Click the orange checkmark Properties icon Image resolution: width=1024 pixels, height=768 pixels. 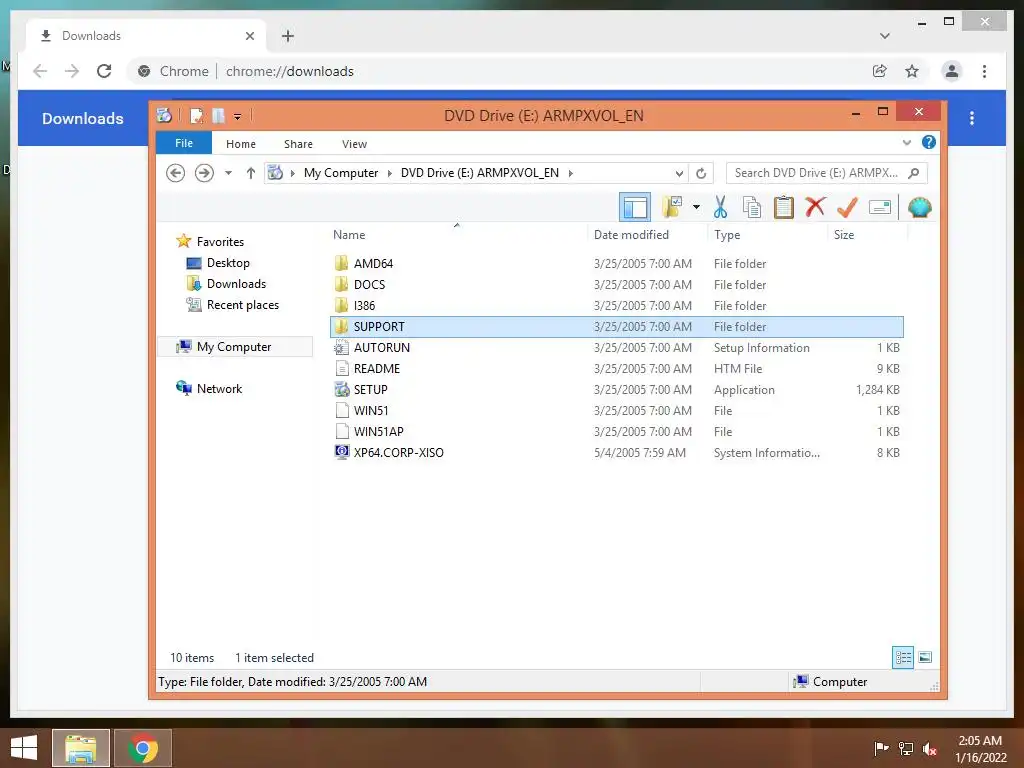(847, 208)
